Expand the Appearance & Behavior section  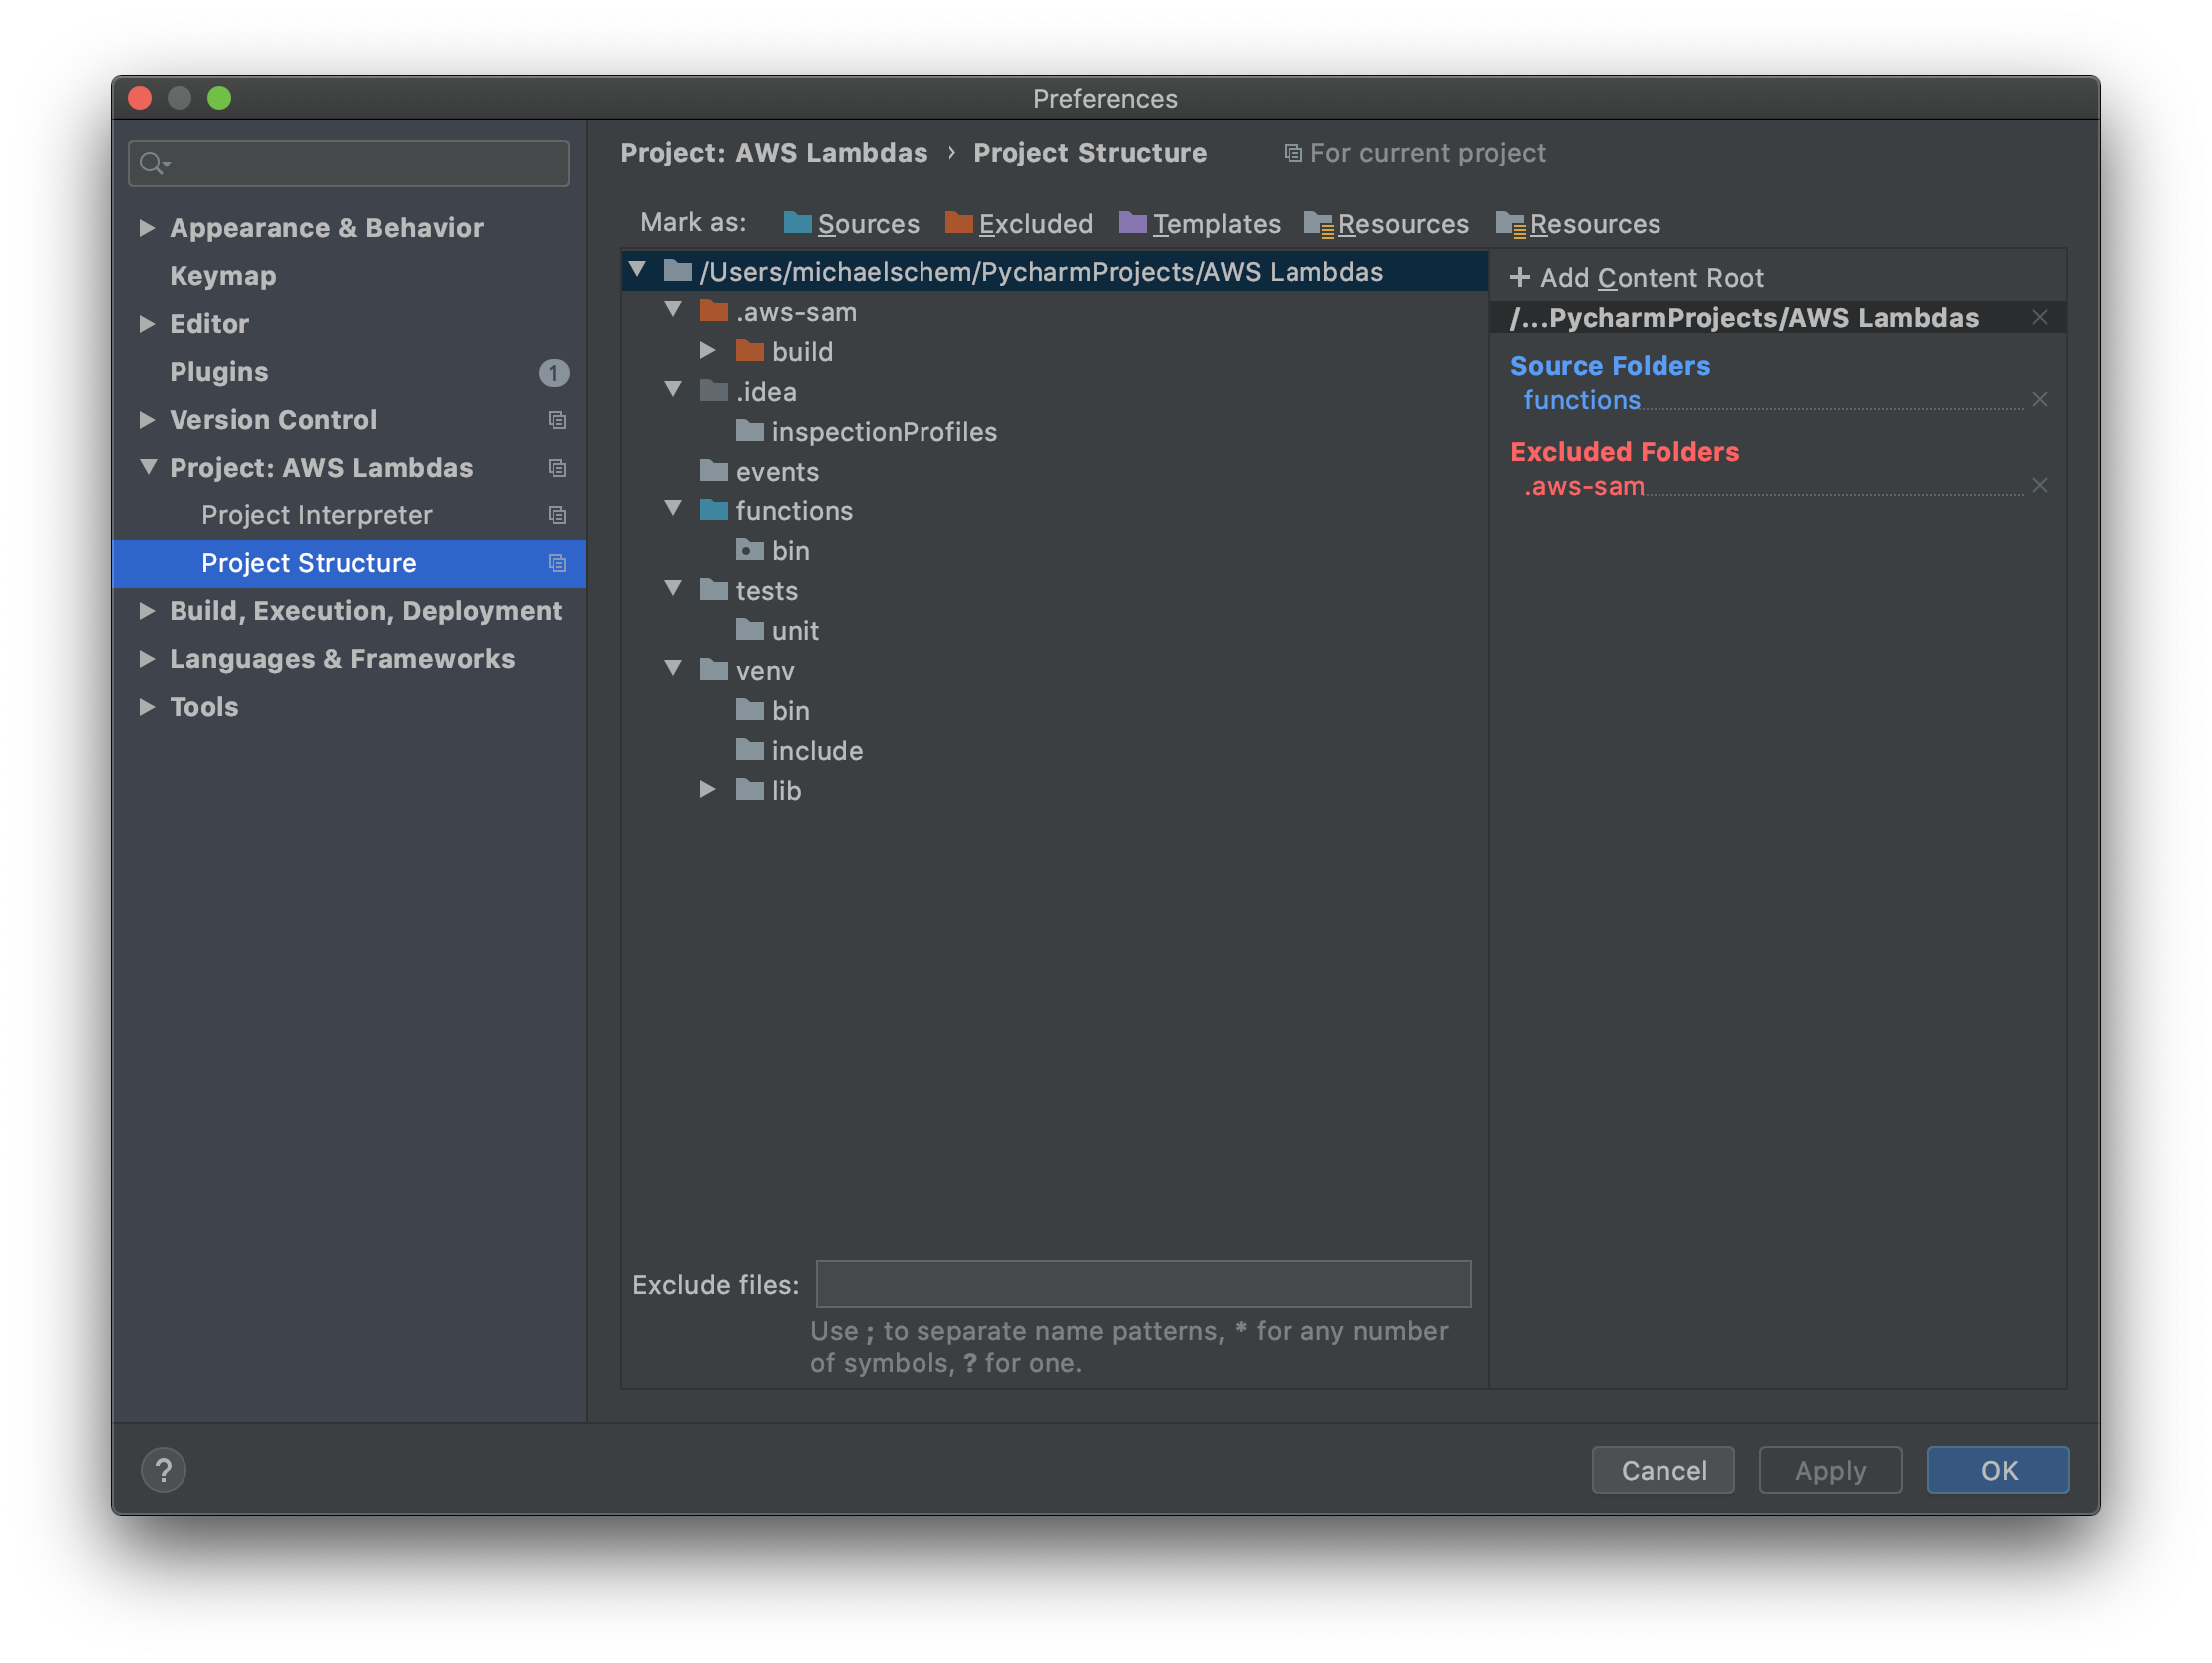click(147, 228)
